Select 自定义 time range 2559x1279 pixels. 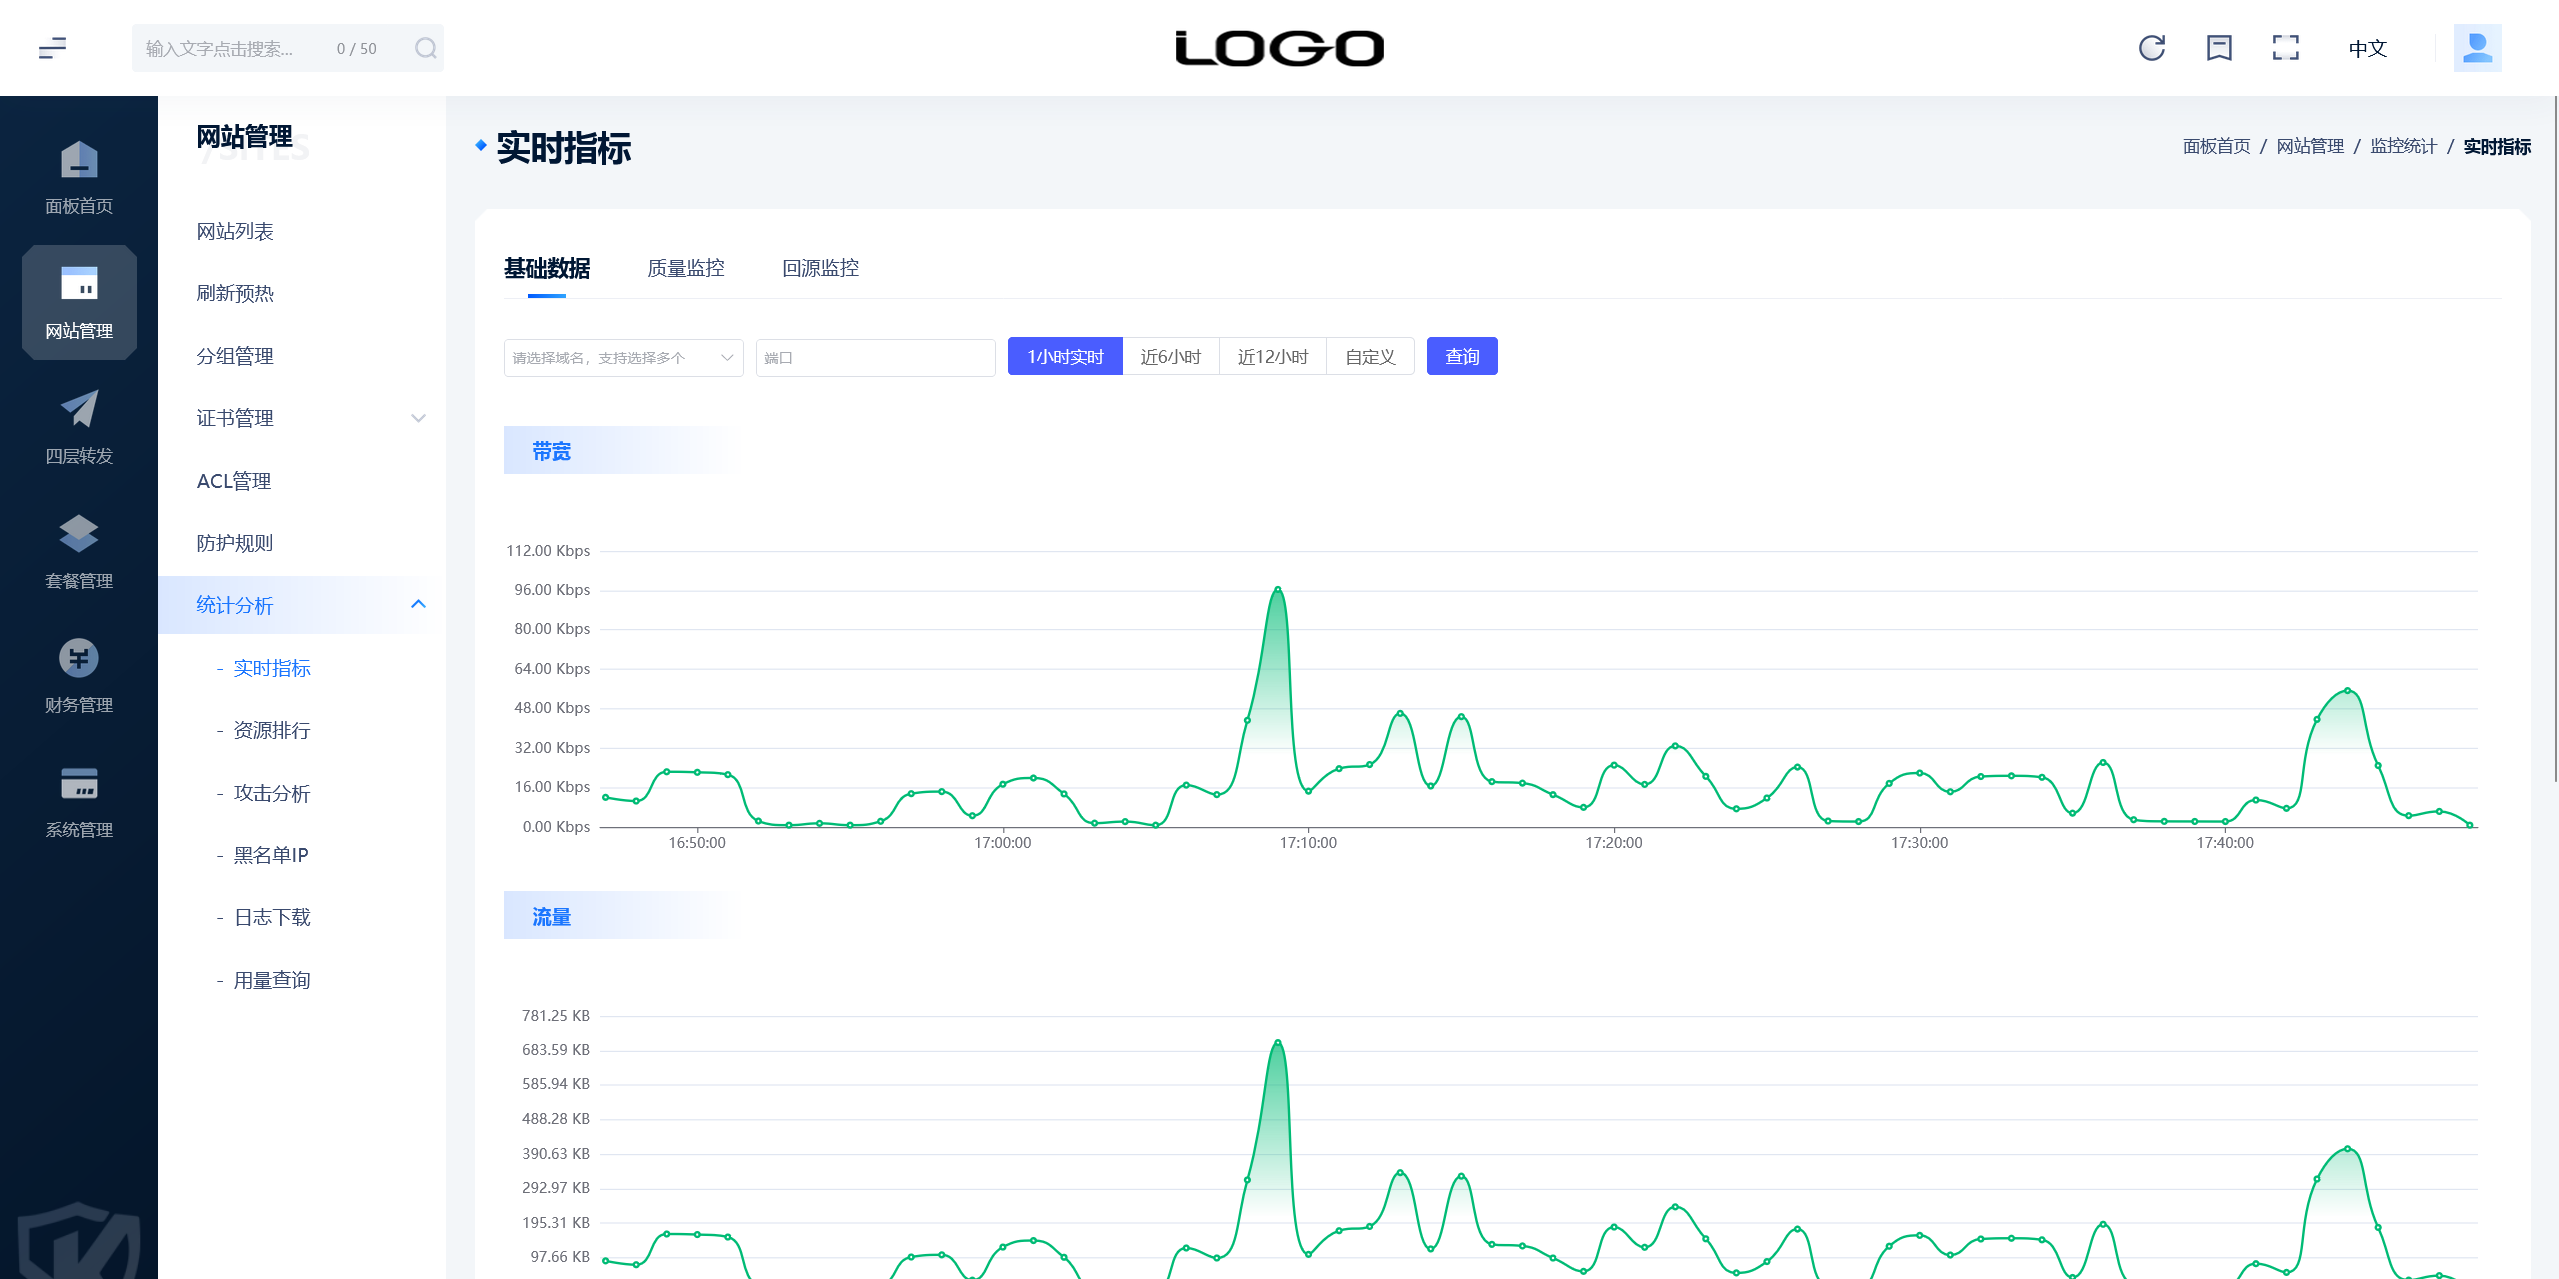[x=1370, y=356]
